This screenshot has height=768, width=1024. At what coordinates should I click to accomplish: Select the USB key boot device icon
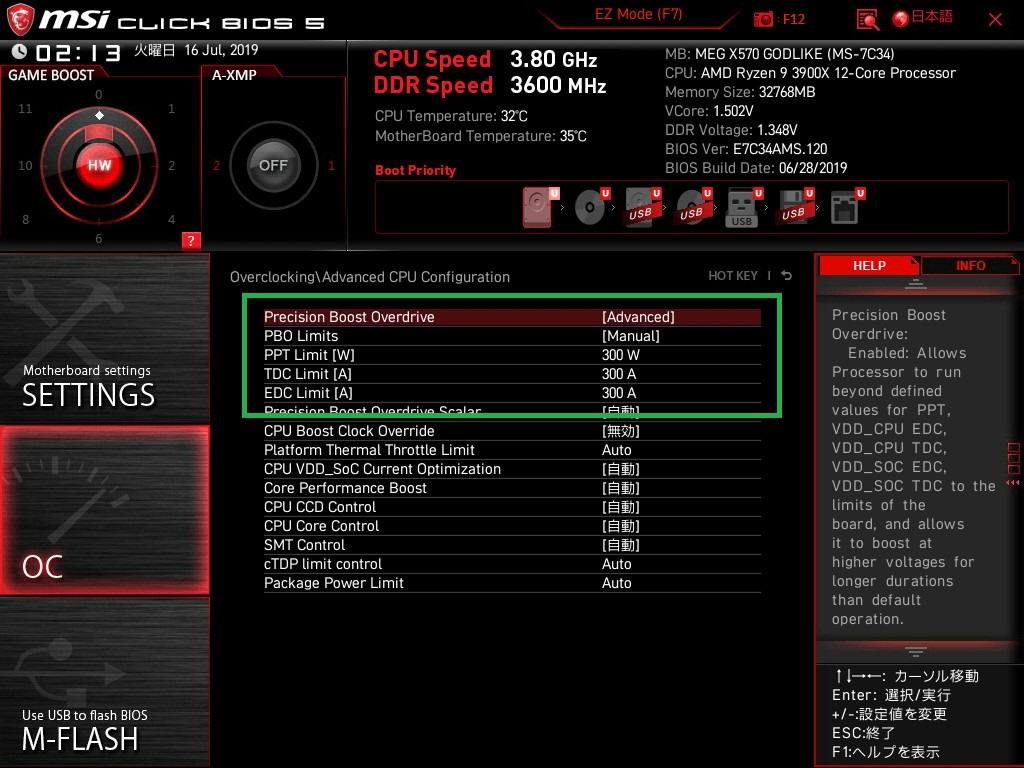pyautogui.click(x=744, y=208)
